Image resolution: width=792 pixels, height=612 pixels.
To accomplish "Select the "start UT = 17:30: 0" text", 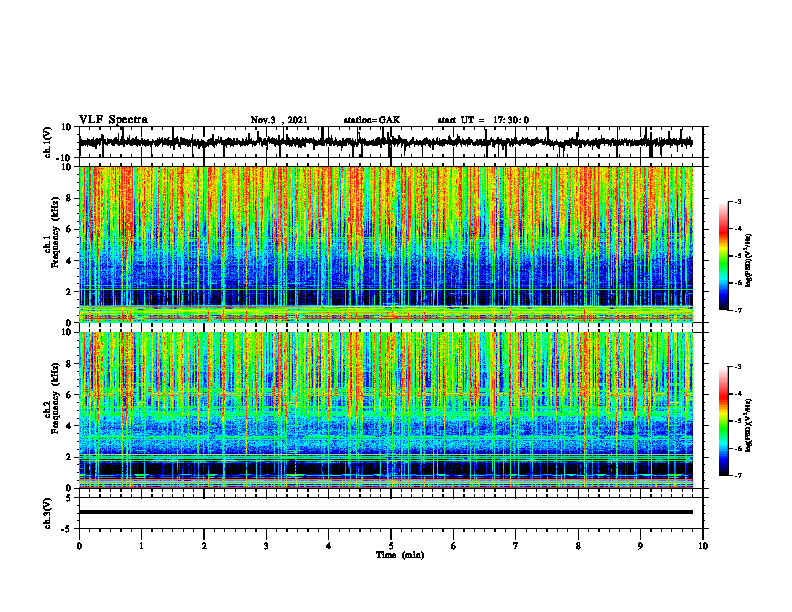I will point(483,120).
